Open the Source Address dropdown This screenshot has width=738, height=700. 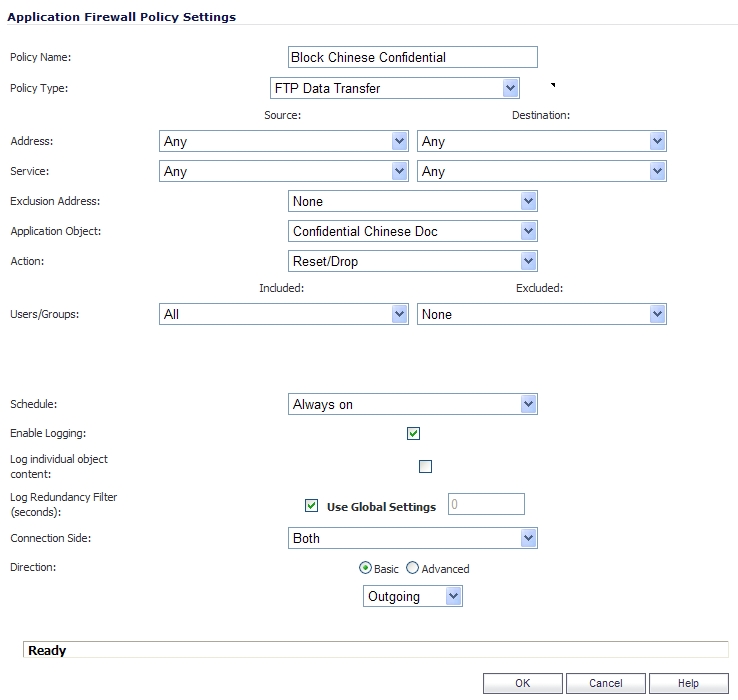pyautogui.click(x=283, y=141)
